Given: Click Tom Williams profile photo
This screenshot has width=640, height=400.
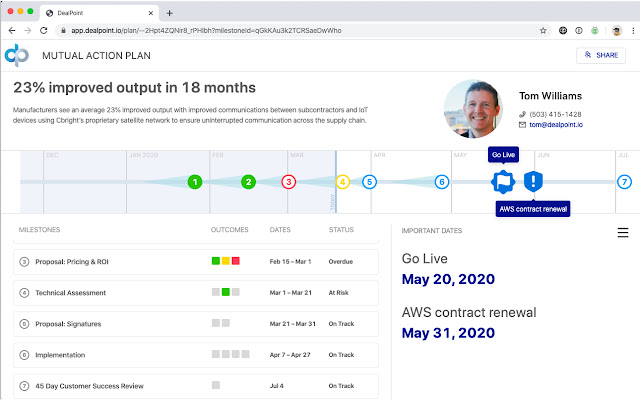Looking at the screenshot, I should [x=473, y=109].
